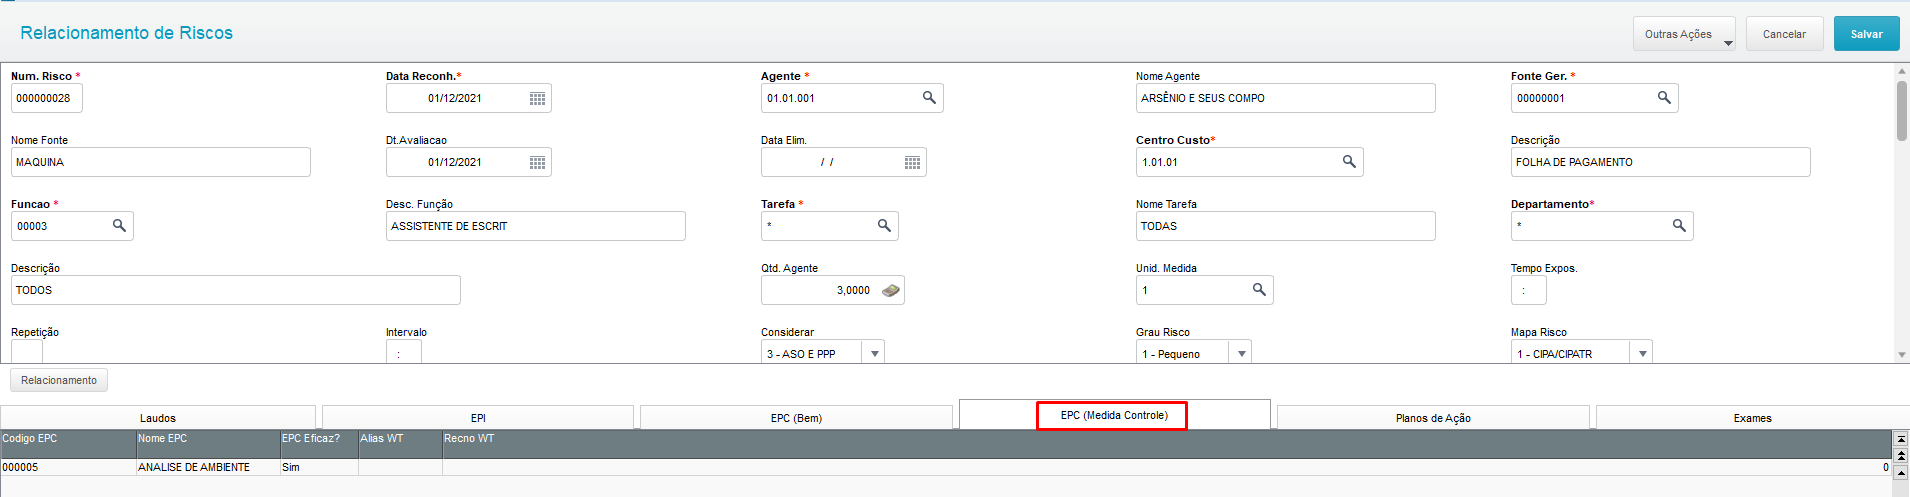Focus the Num. Risco field

pos(47,98)
